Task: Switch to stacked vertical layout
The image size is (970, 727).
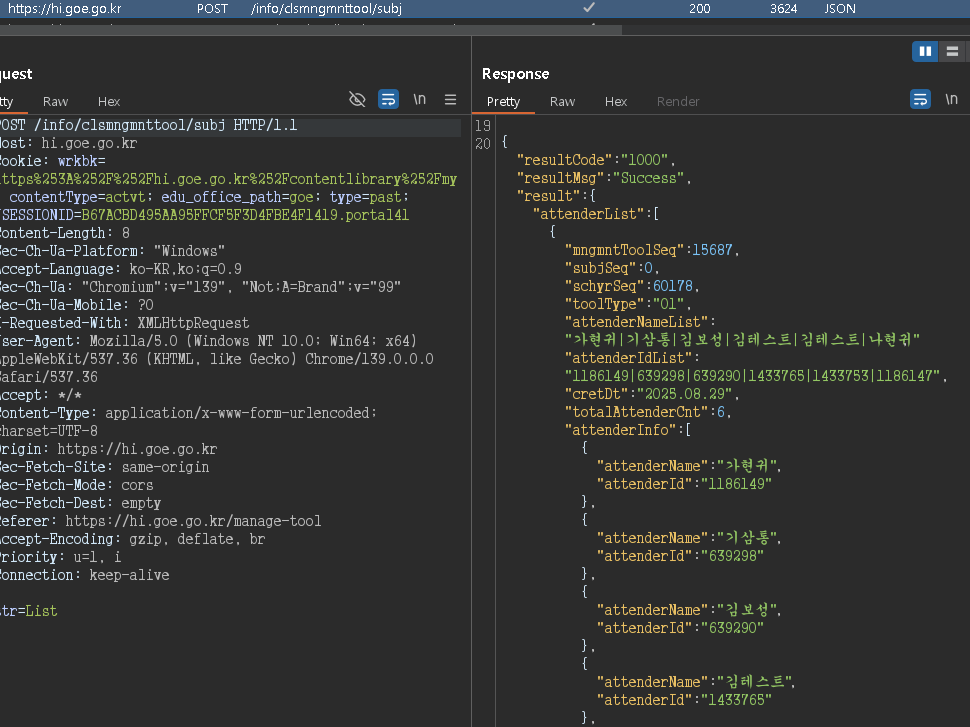Action: tap(951, 51)
